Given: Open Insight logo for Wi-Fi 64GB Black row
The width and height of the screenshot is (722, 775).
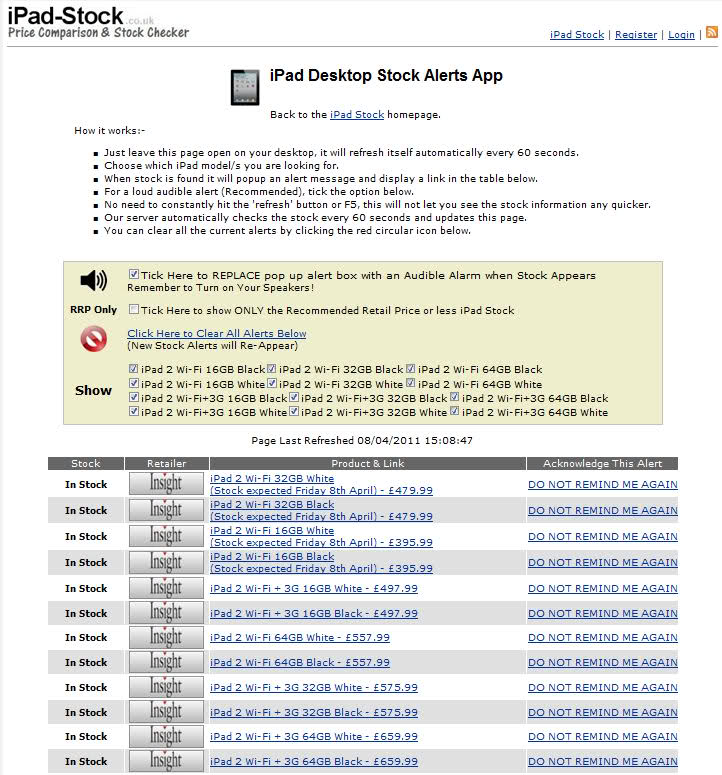Looking at the screenshot, I should [x=166, y=662].
